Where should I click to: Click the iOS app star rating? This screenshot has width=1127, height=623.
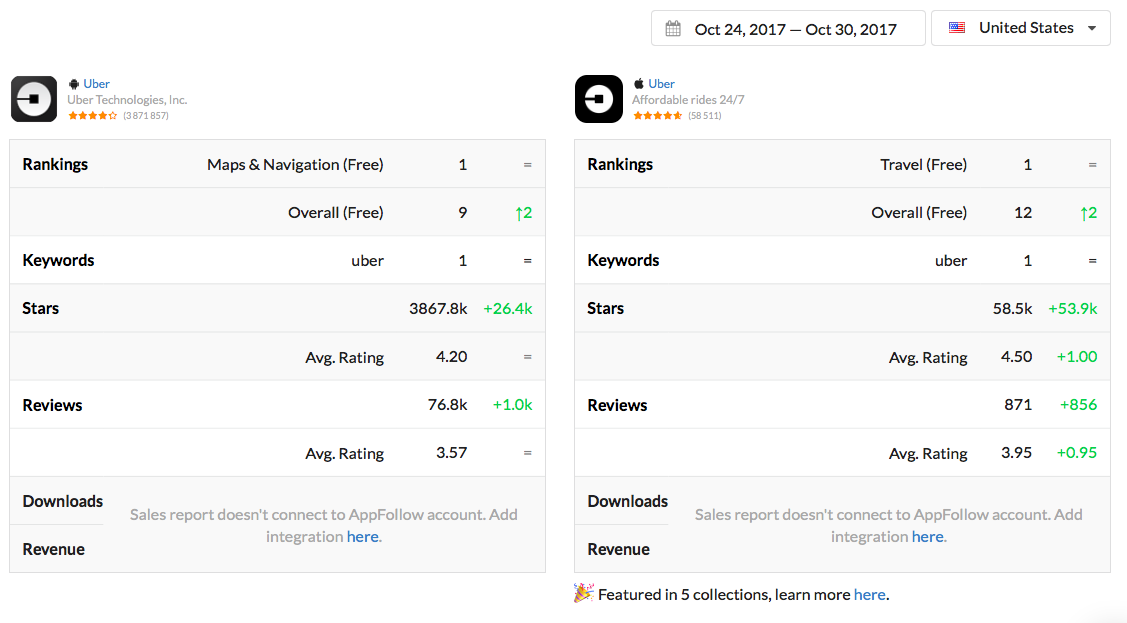coord(657,116)
